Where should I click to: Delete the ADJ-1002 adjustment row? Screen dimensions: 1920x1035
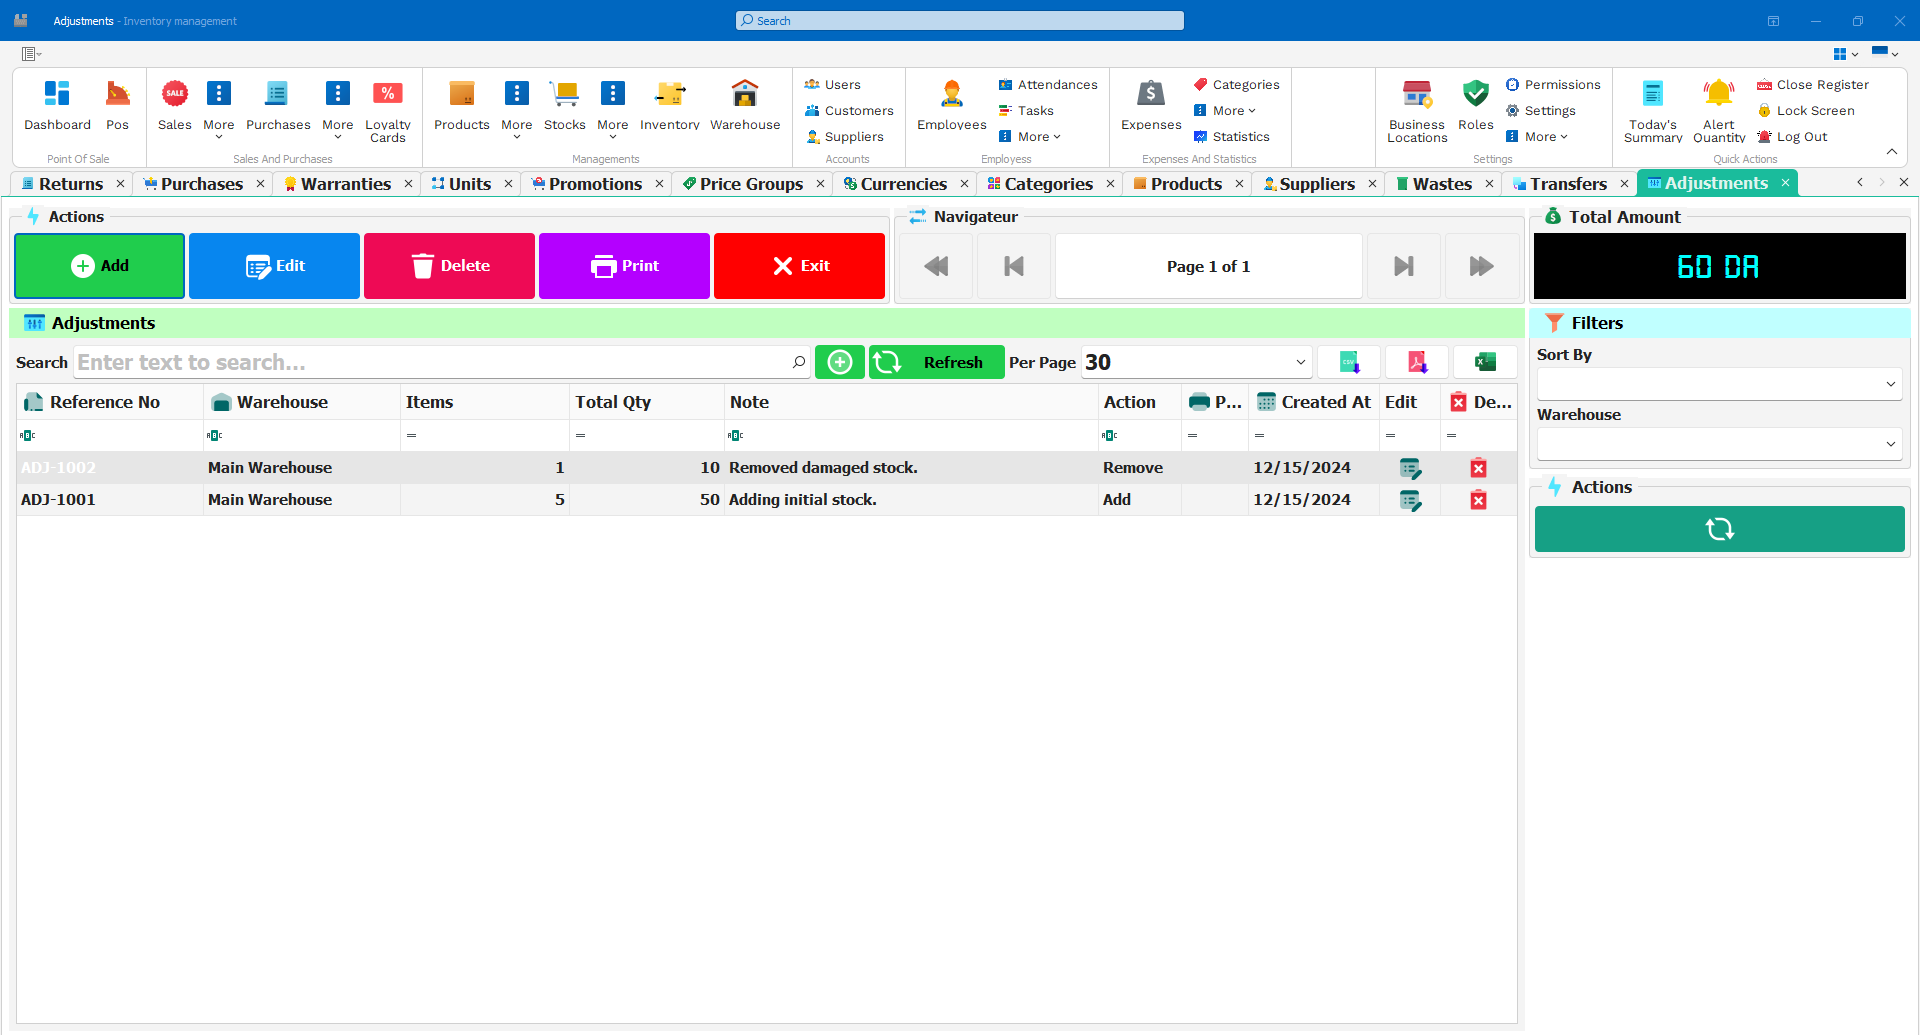[1479, 467]
